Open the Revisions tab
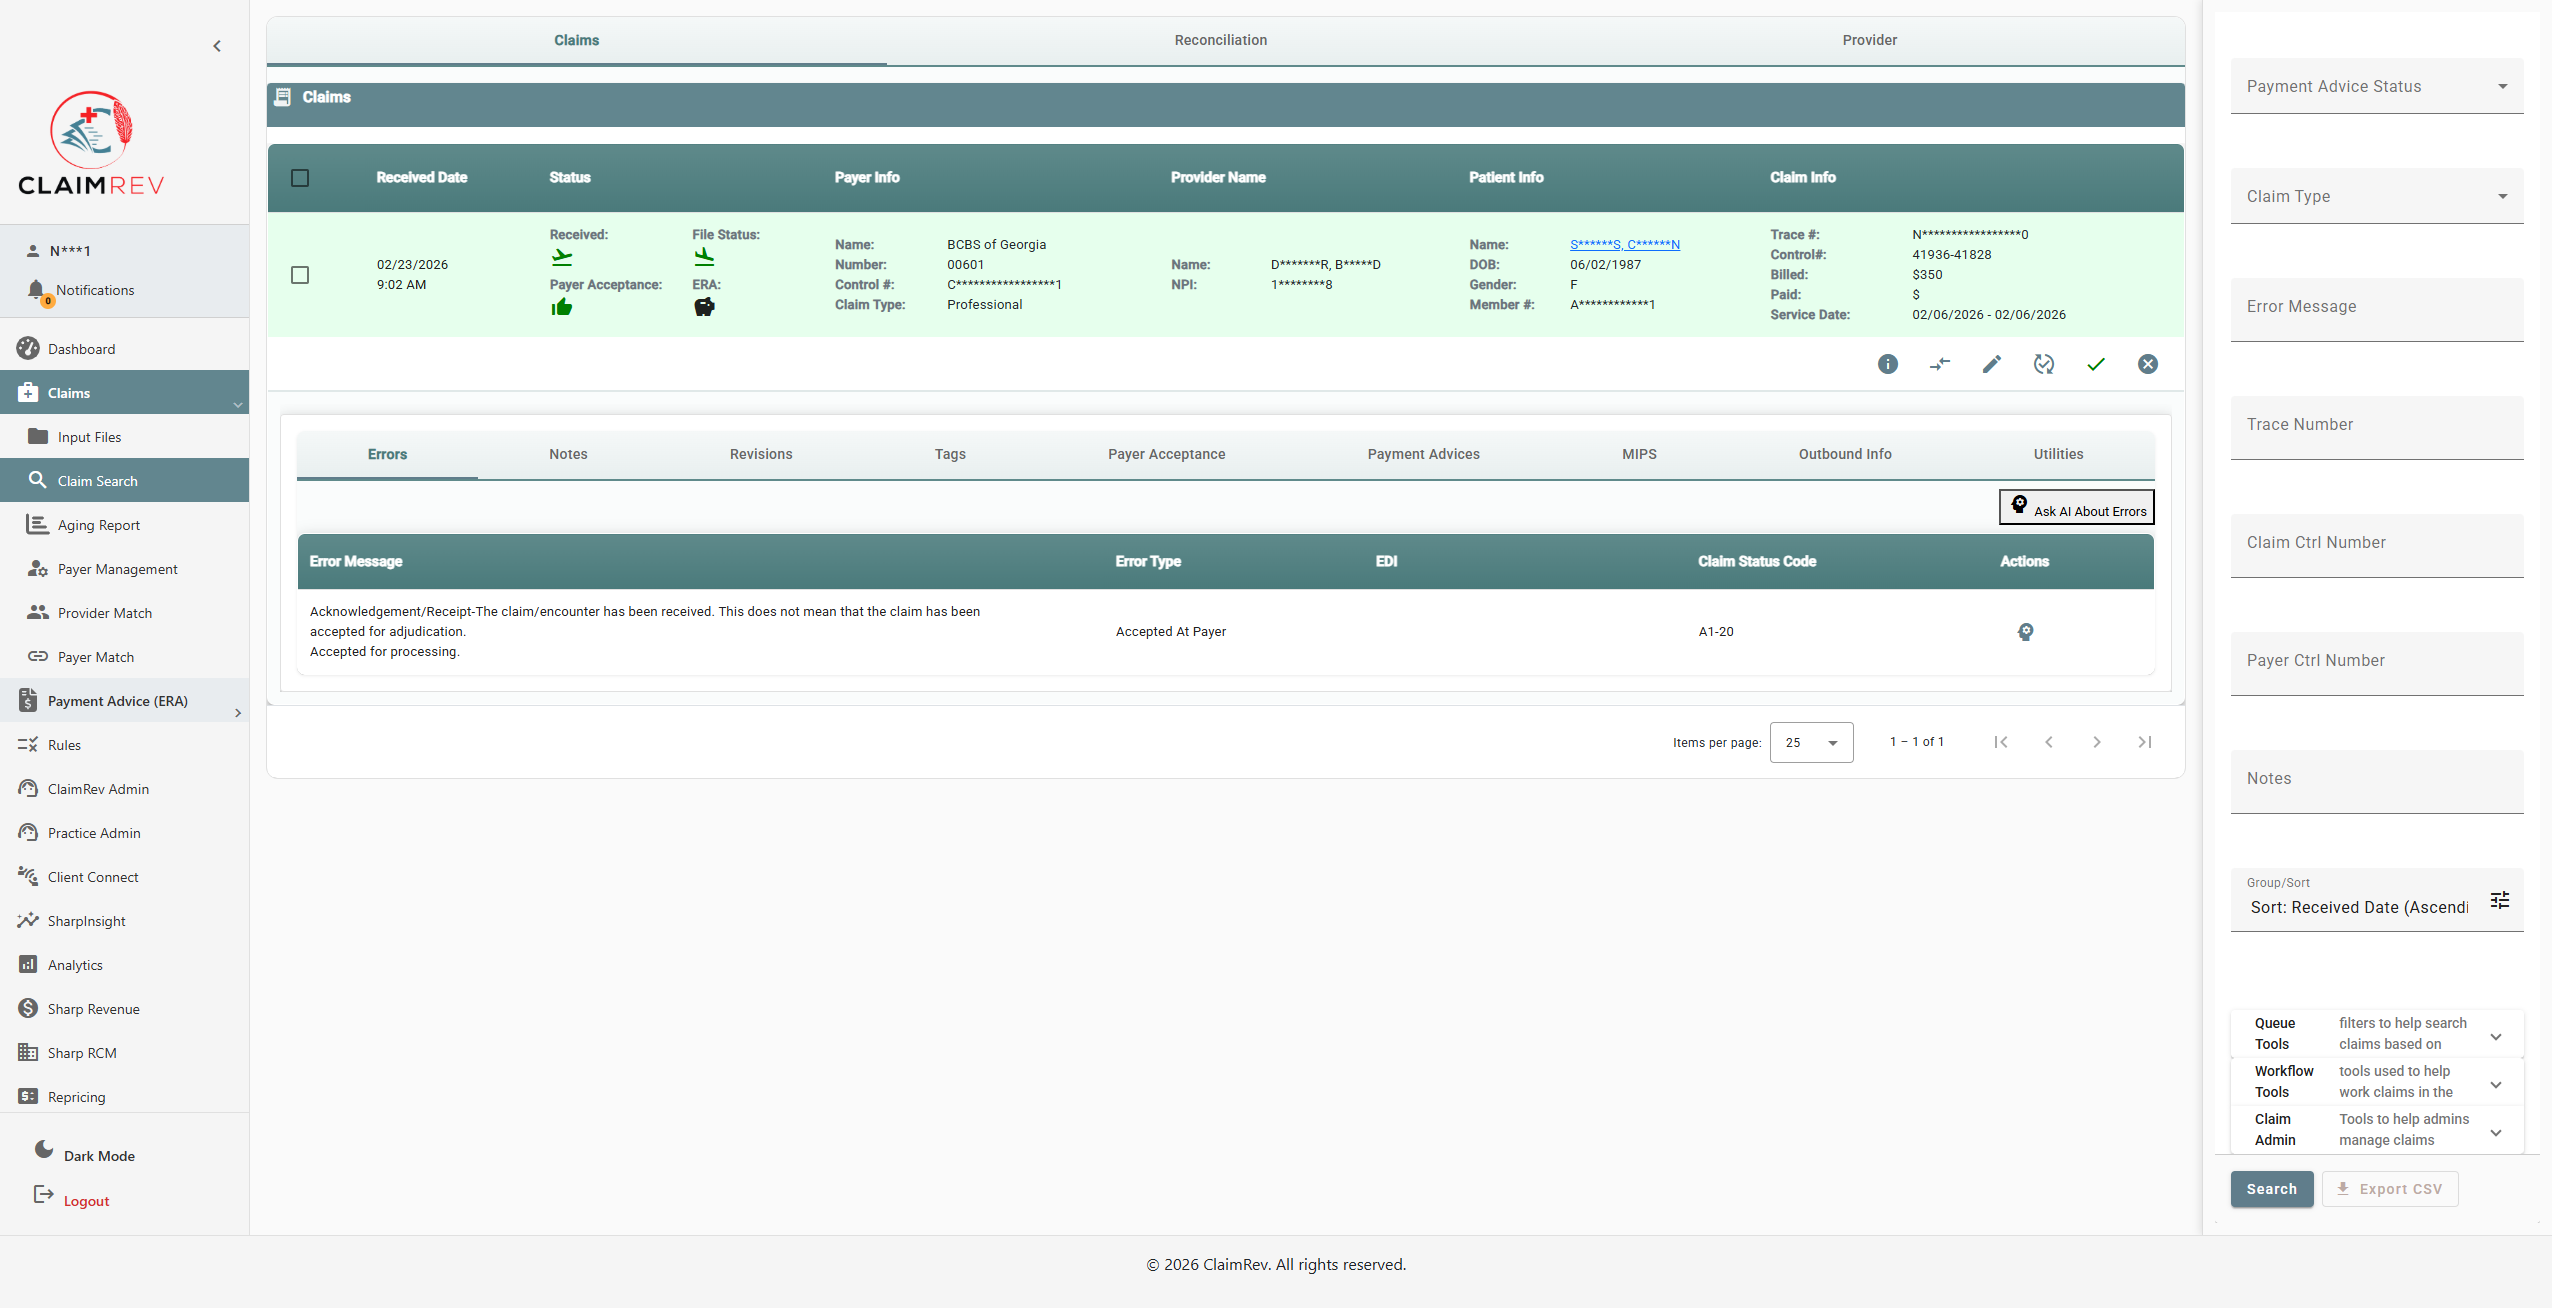 (x=760, y=454)
